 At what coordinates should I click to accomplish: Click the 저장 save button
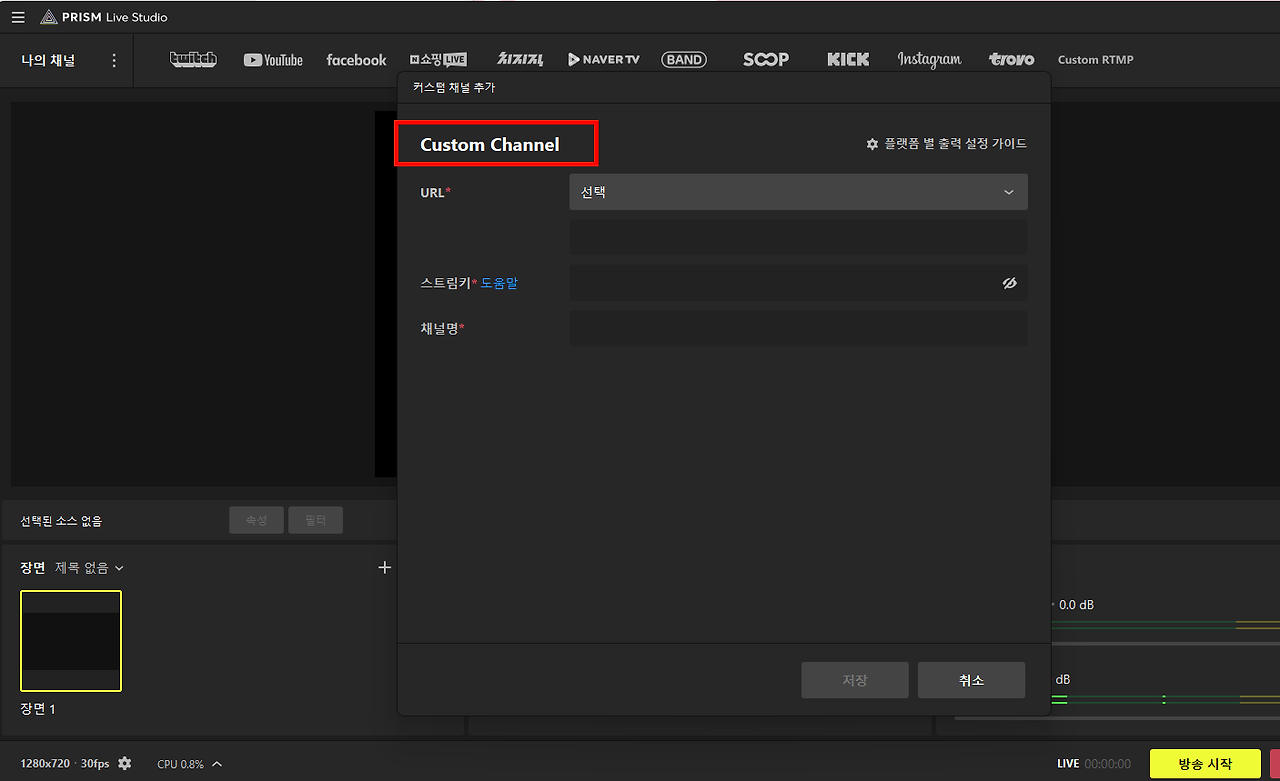tap(854, 680)
